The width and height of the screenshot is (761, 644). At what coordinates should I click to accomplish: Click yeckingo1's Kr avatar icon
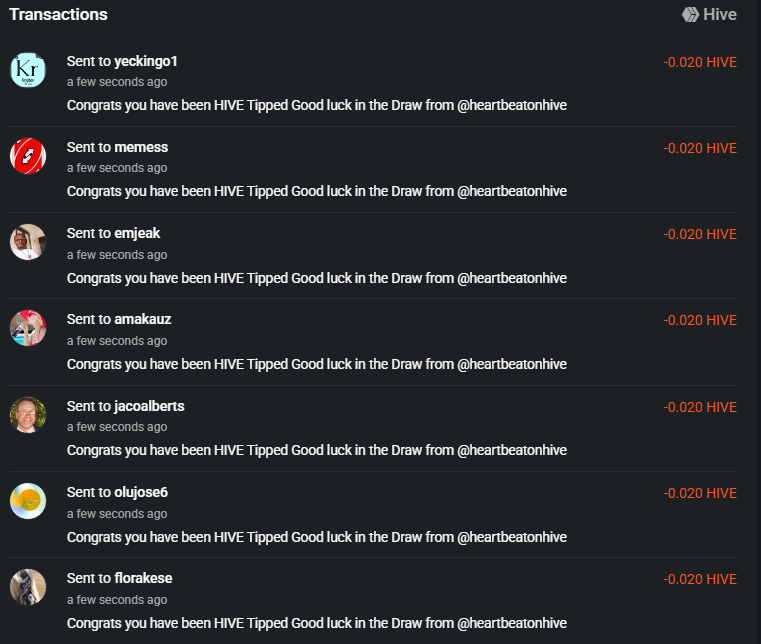28,70
